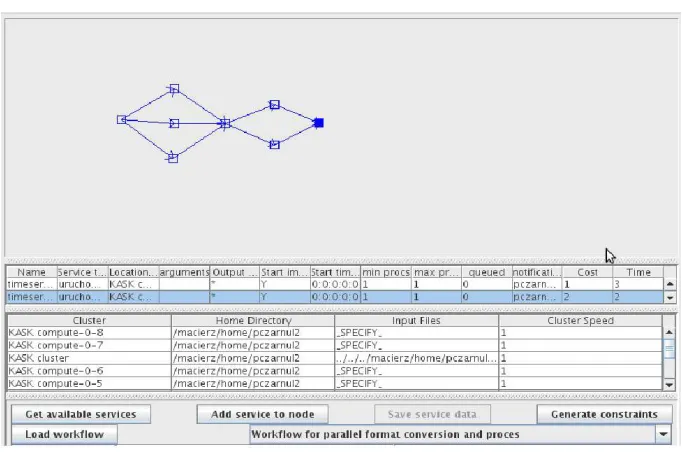Click cluster table scrollbar down arrow
Viewport: 682px width, 452px height.
[x=670, y=385]
